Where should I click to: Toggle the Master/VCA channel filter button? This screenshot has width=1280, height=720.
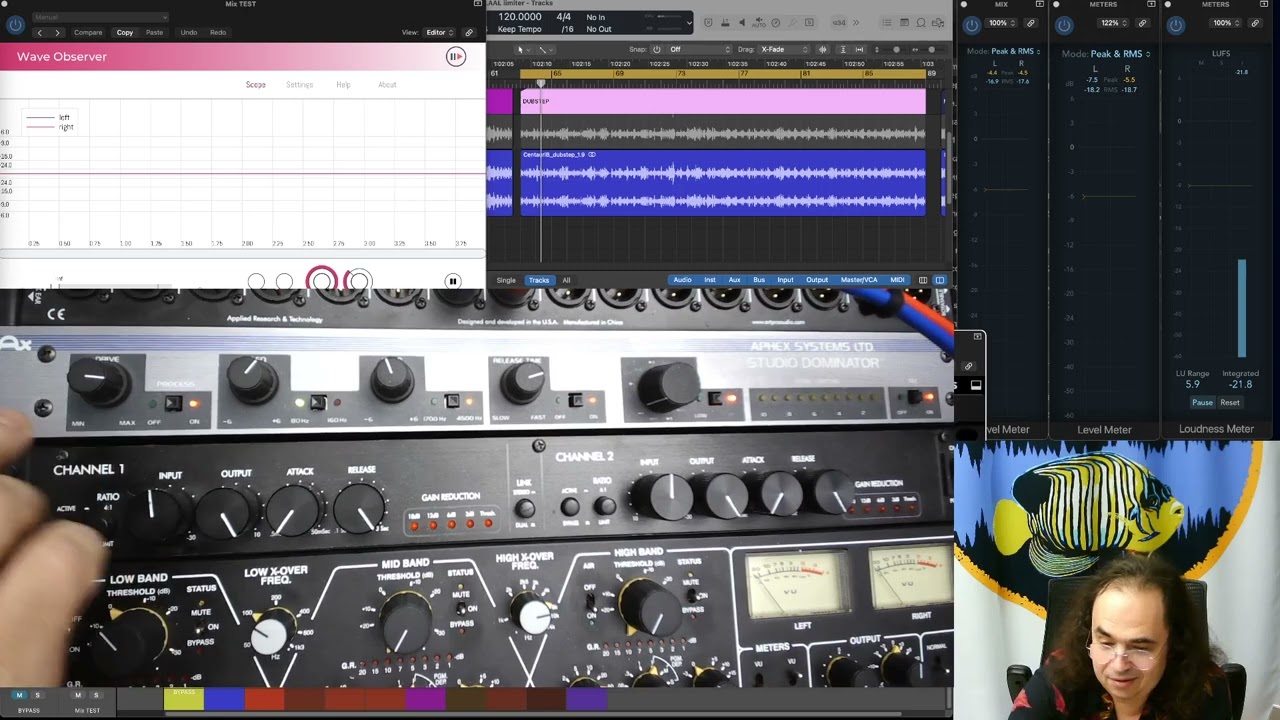click(859, 280)
